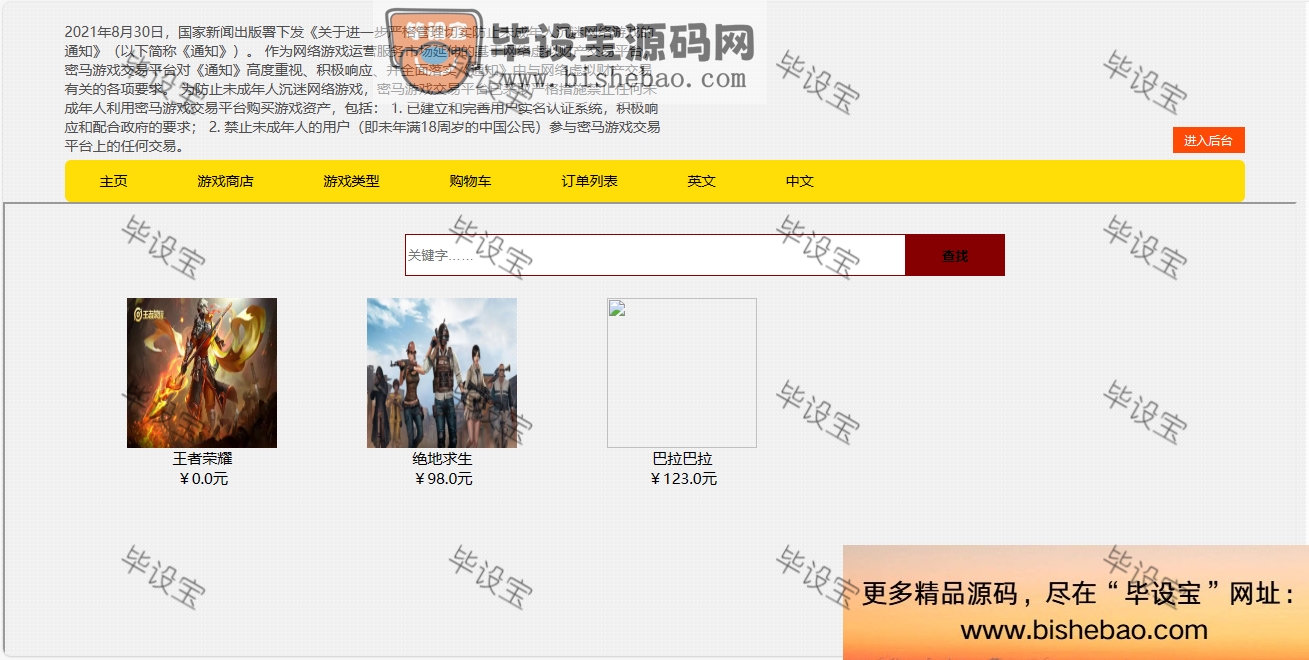Click the ￥0.0元 price text

click(x=203, y=479)
